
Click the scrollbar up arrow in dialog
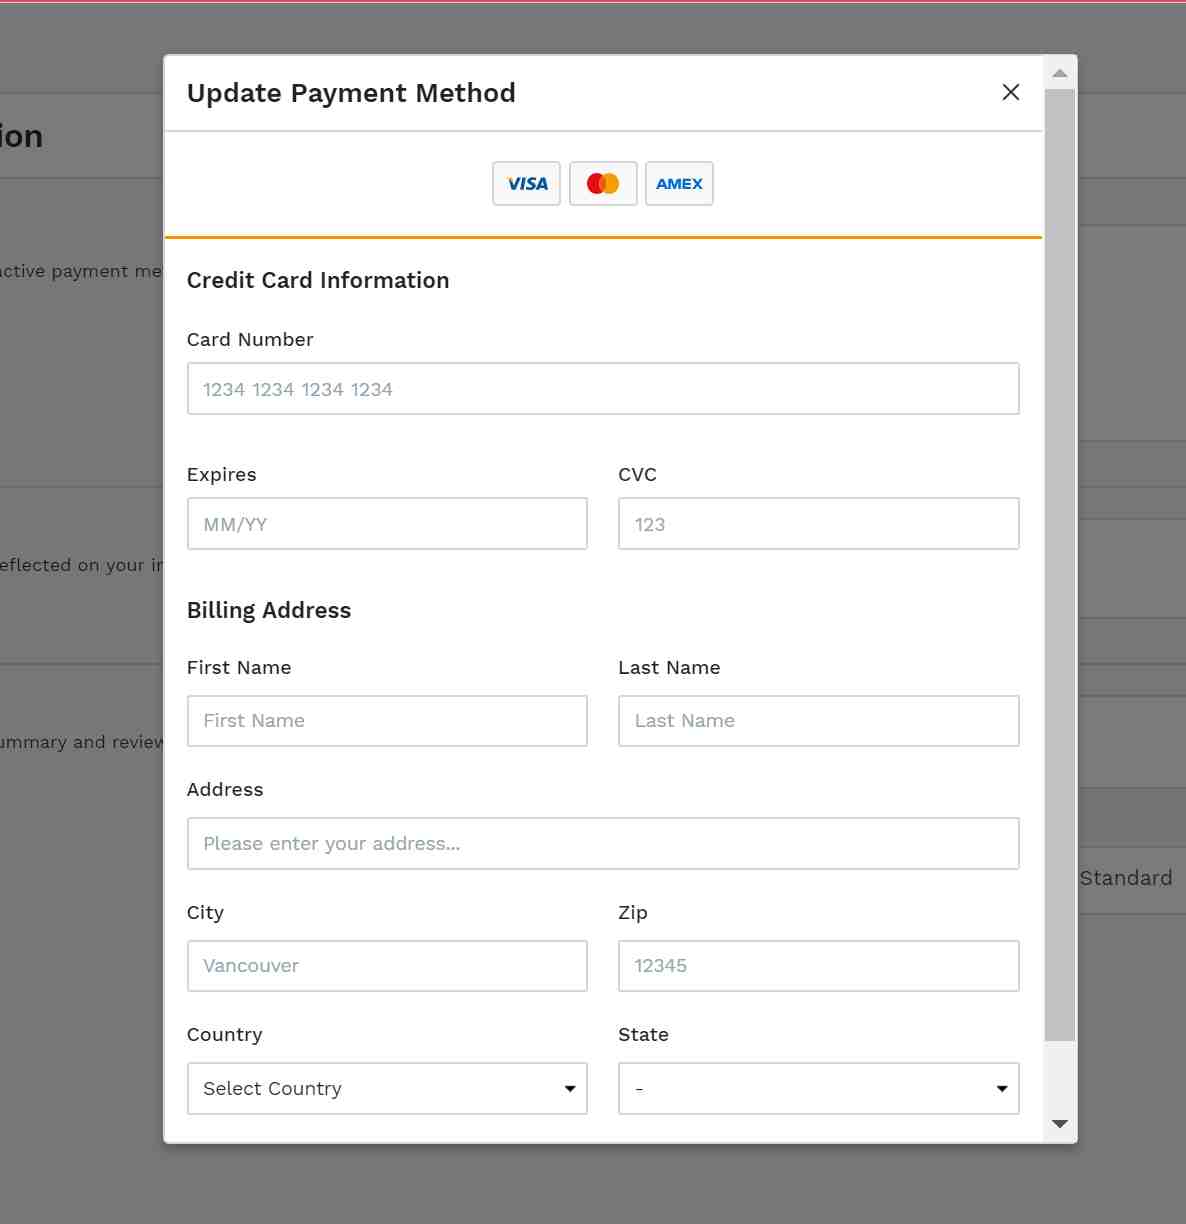(1060, 73)
